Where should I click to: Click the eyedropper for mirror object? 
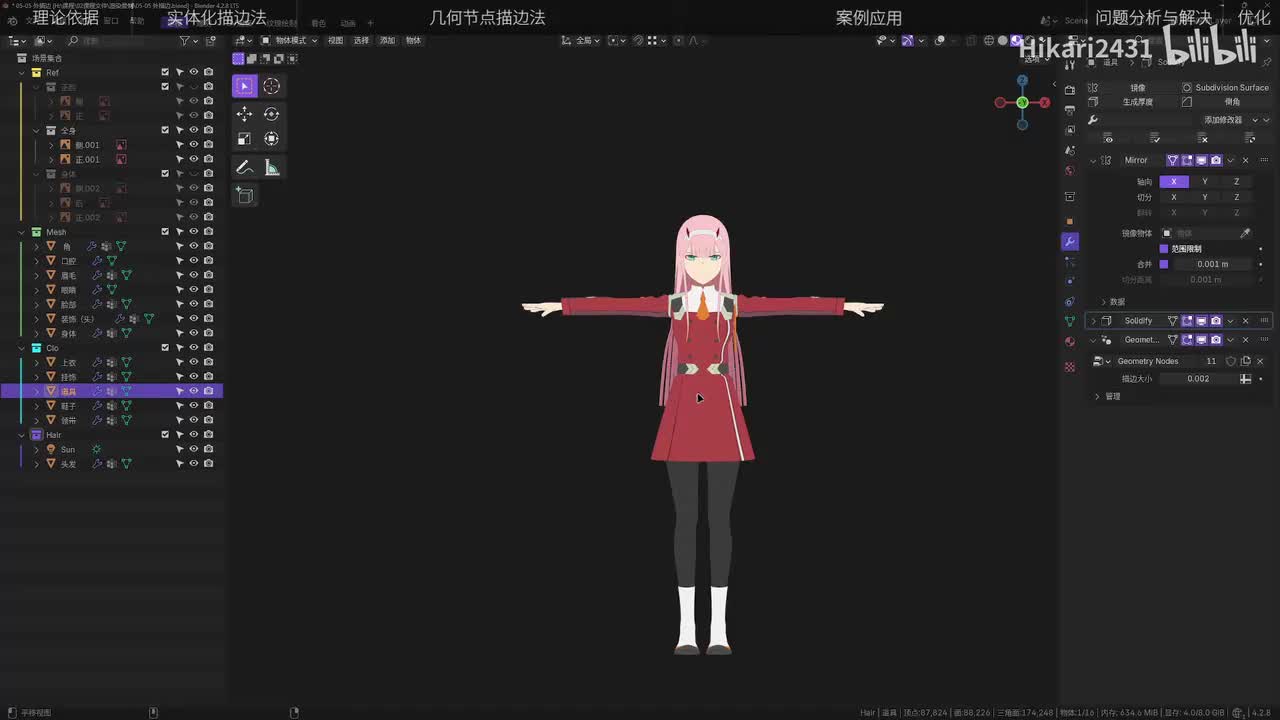click(1245, 233)
